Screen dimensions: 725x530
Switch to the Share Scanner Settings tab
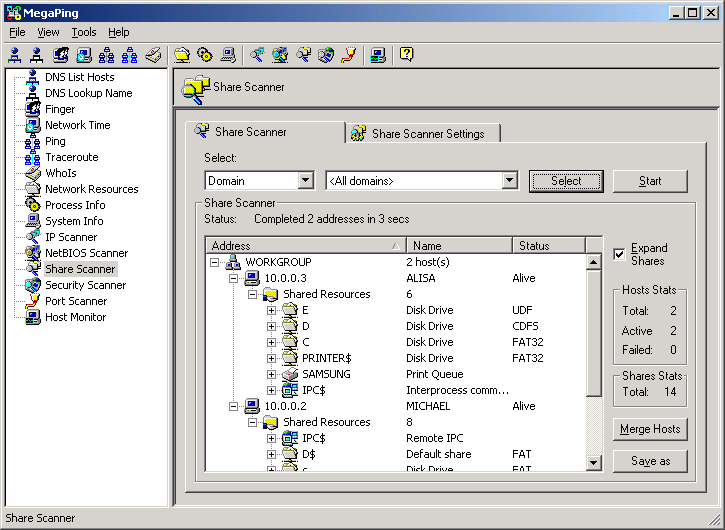(x=423, y=134)
